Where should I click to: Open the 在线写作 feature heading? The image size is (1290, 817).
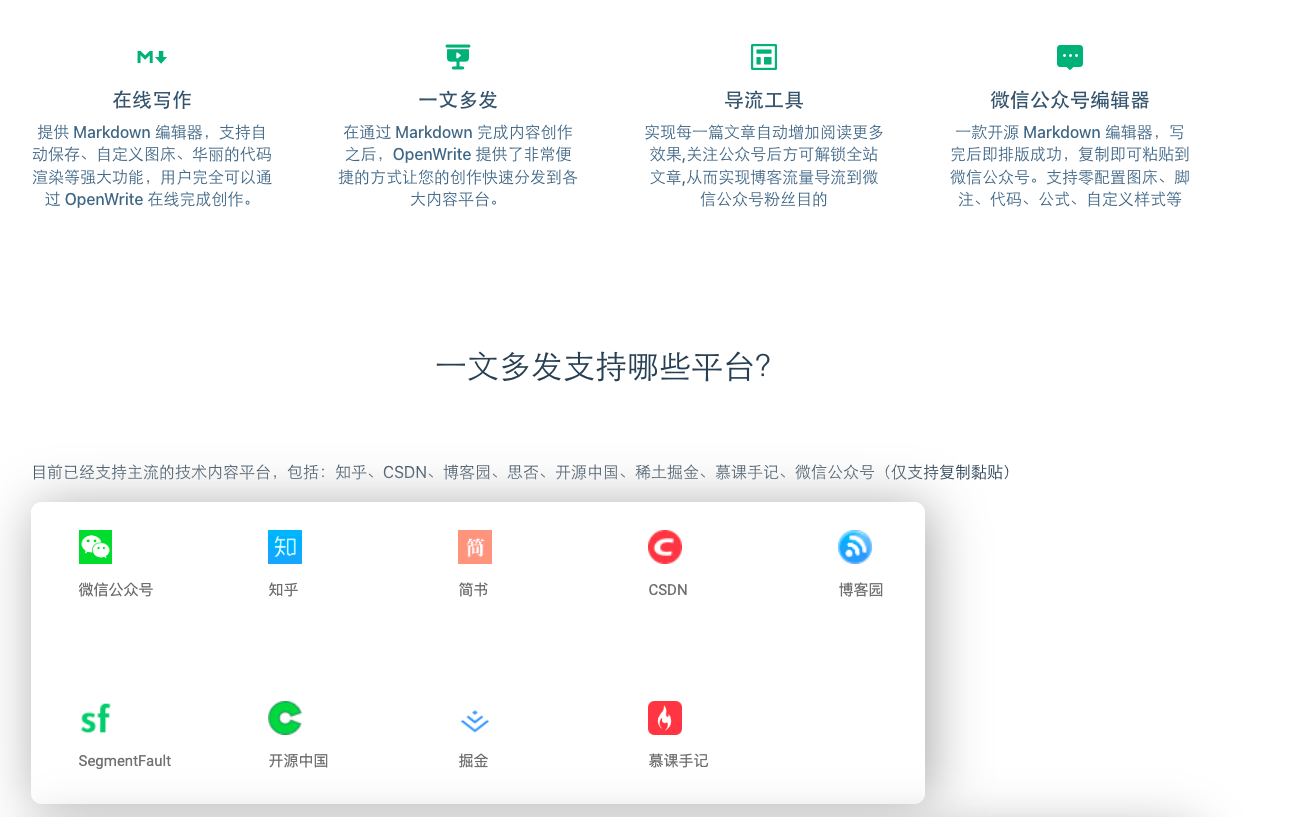pos(152,100)
